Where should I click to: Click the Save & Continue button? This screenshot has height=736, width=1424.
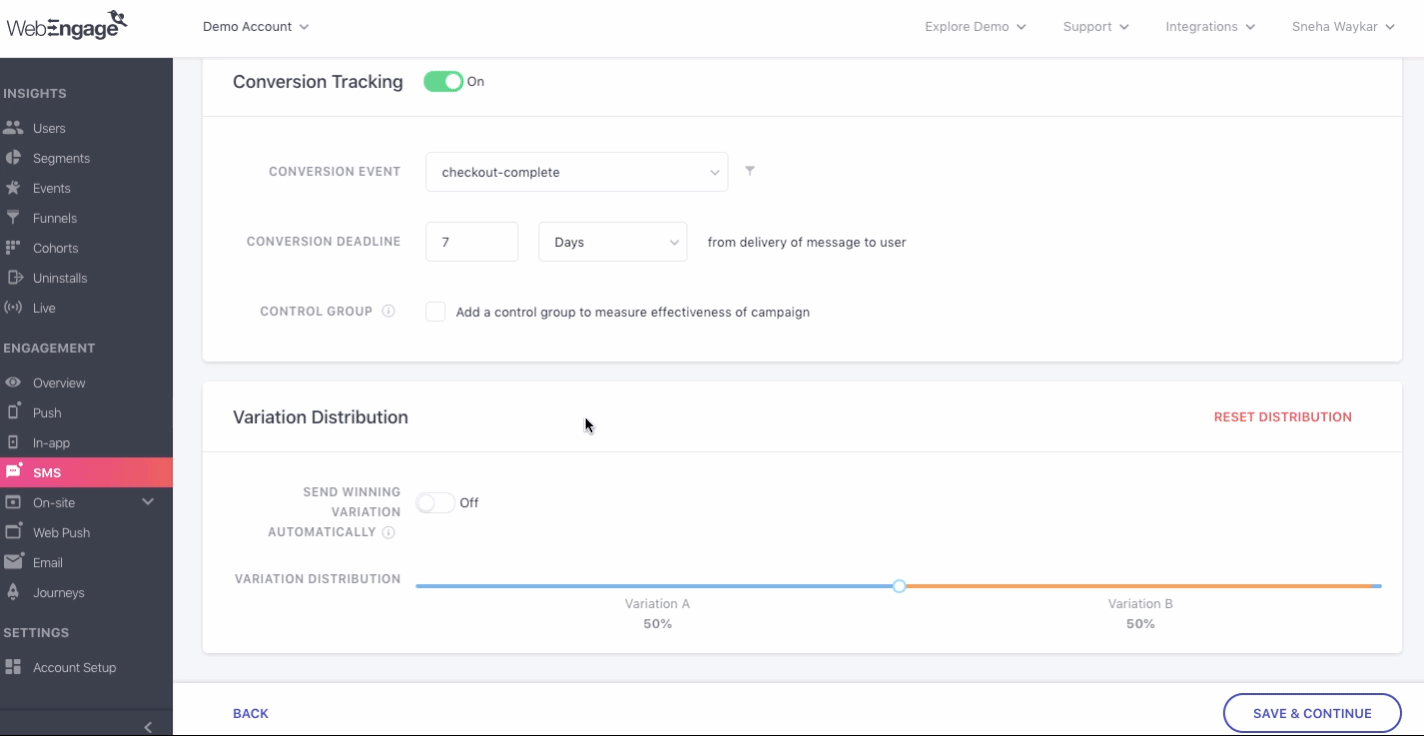coord(1312,713)
